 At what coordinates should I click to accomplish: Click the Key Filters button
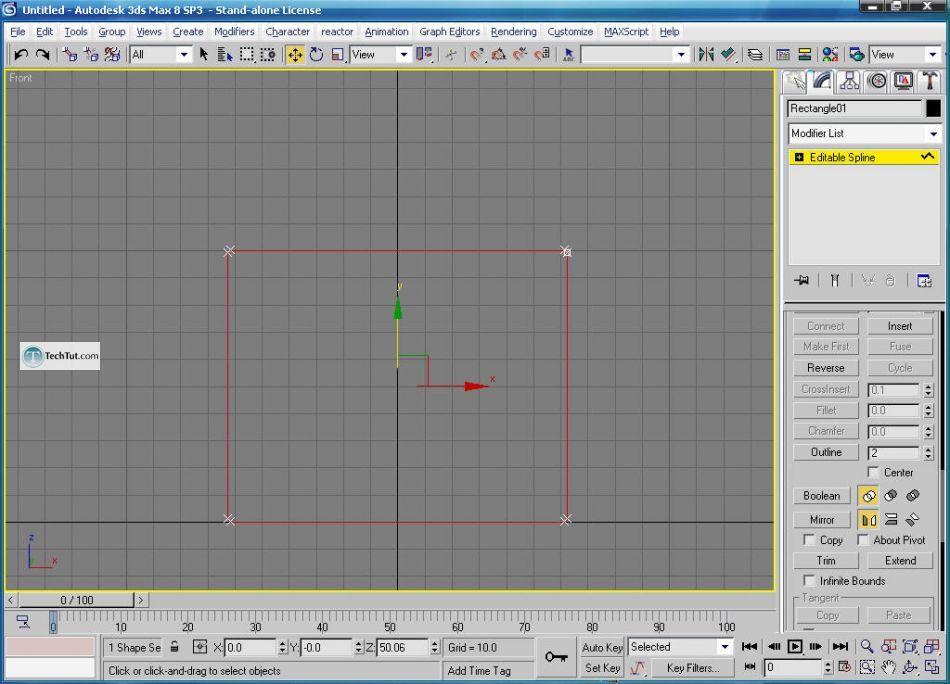(693, 668)
